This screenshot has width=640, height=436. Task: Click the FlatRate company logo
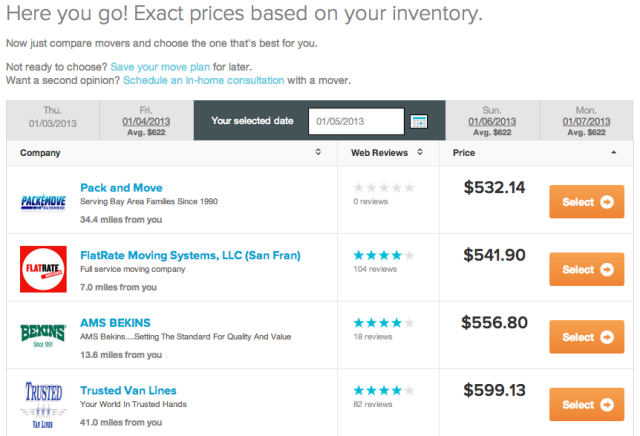click(x=43, y=269)
